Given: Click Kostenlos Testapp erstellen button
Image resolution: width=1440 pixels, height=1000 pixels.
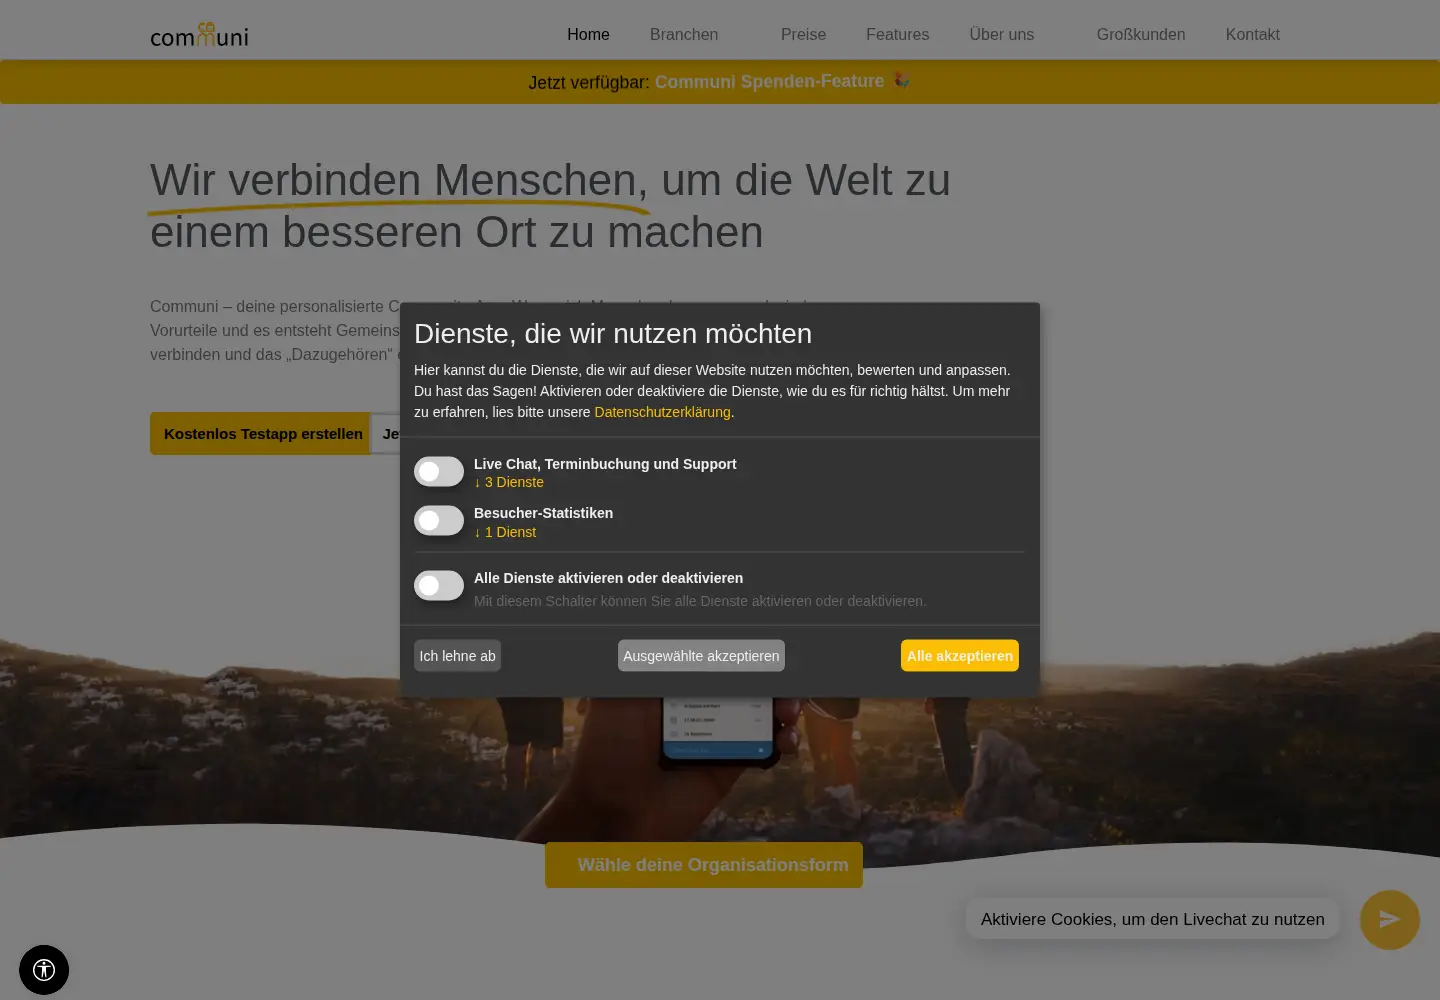Looking at the screenshot, I should [260, 434].
